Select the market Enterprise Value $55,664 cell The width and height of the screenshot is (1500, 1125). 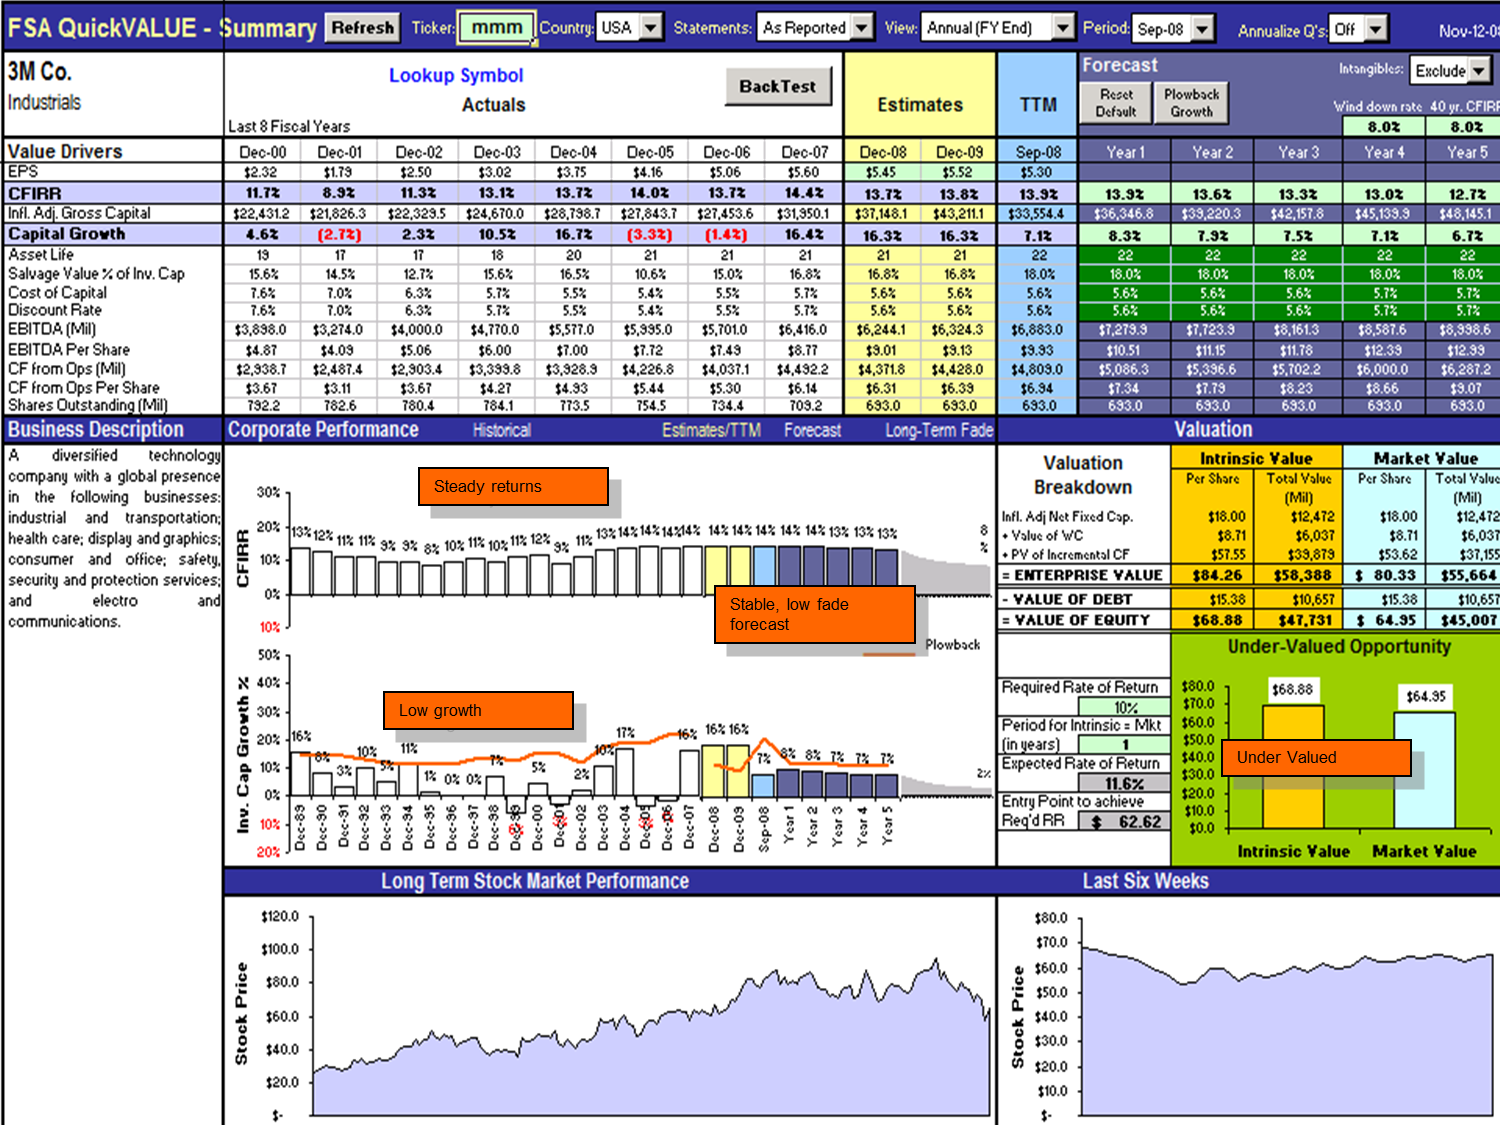pyautogui.click(x=1465, y=575)
